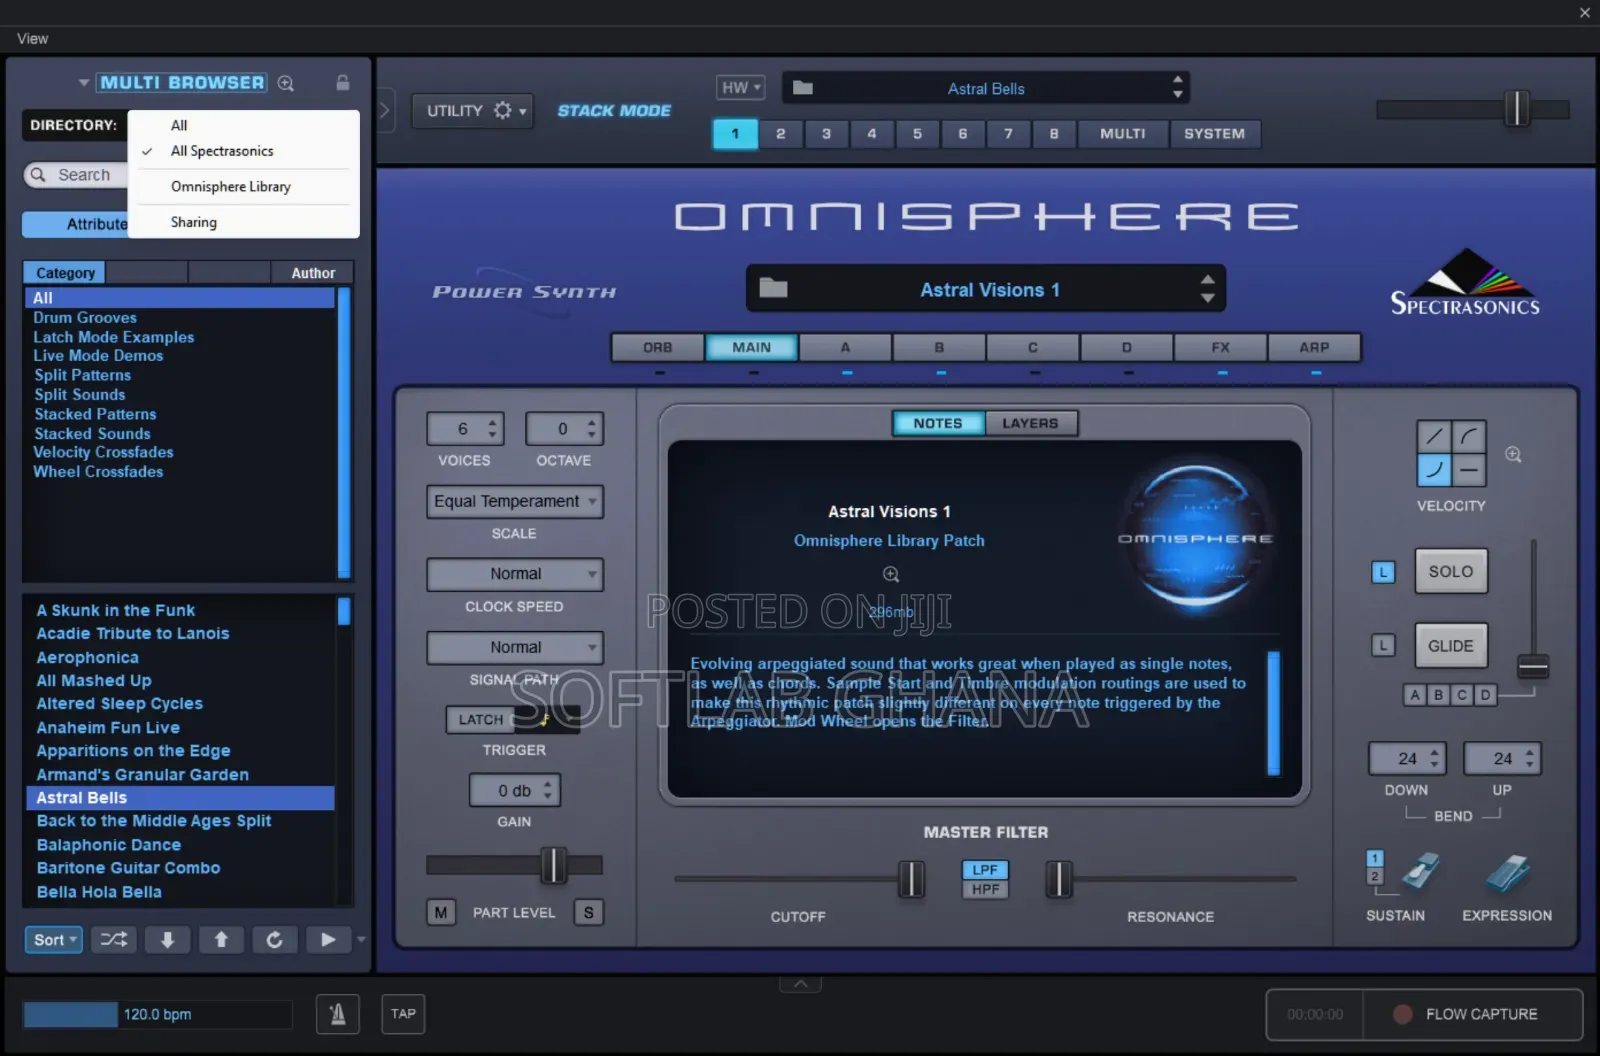Adjust the Part Level slider
This screenshot has width=1600, height=1056.
tap(553, 865)
